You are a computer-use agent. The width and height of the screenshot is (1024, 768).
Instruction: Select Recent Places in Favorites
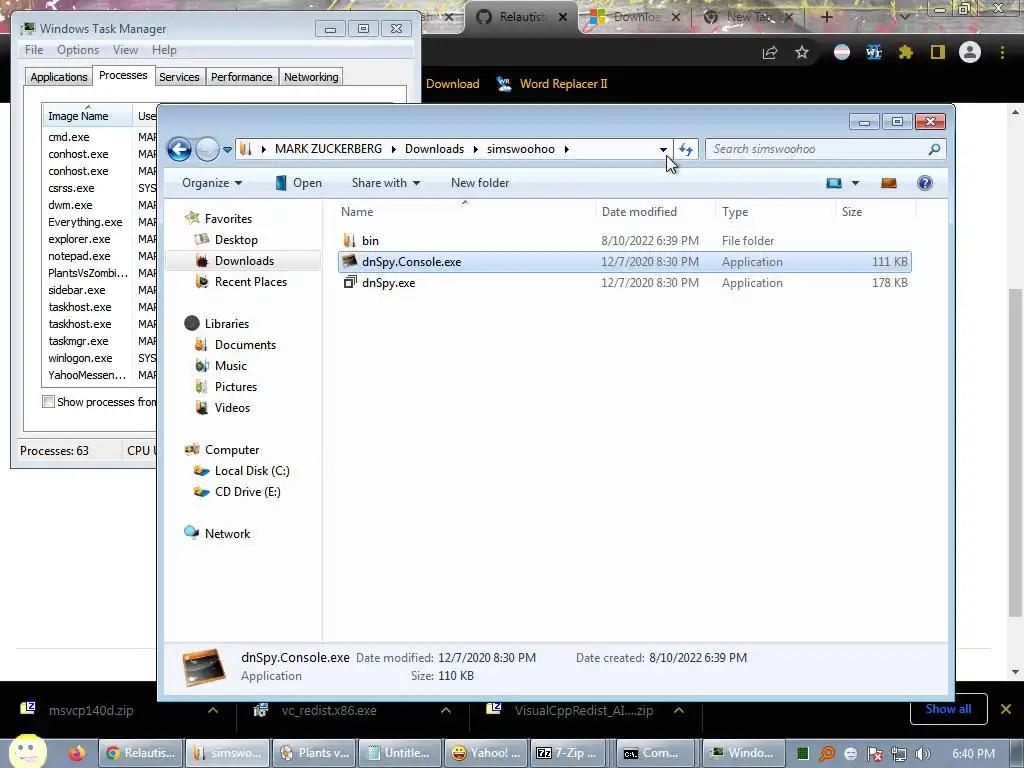[251, 281]
